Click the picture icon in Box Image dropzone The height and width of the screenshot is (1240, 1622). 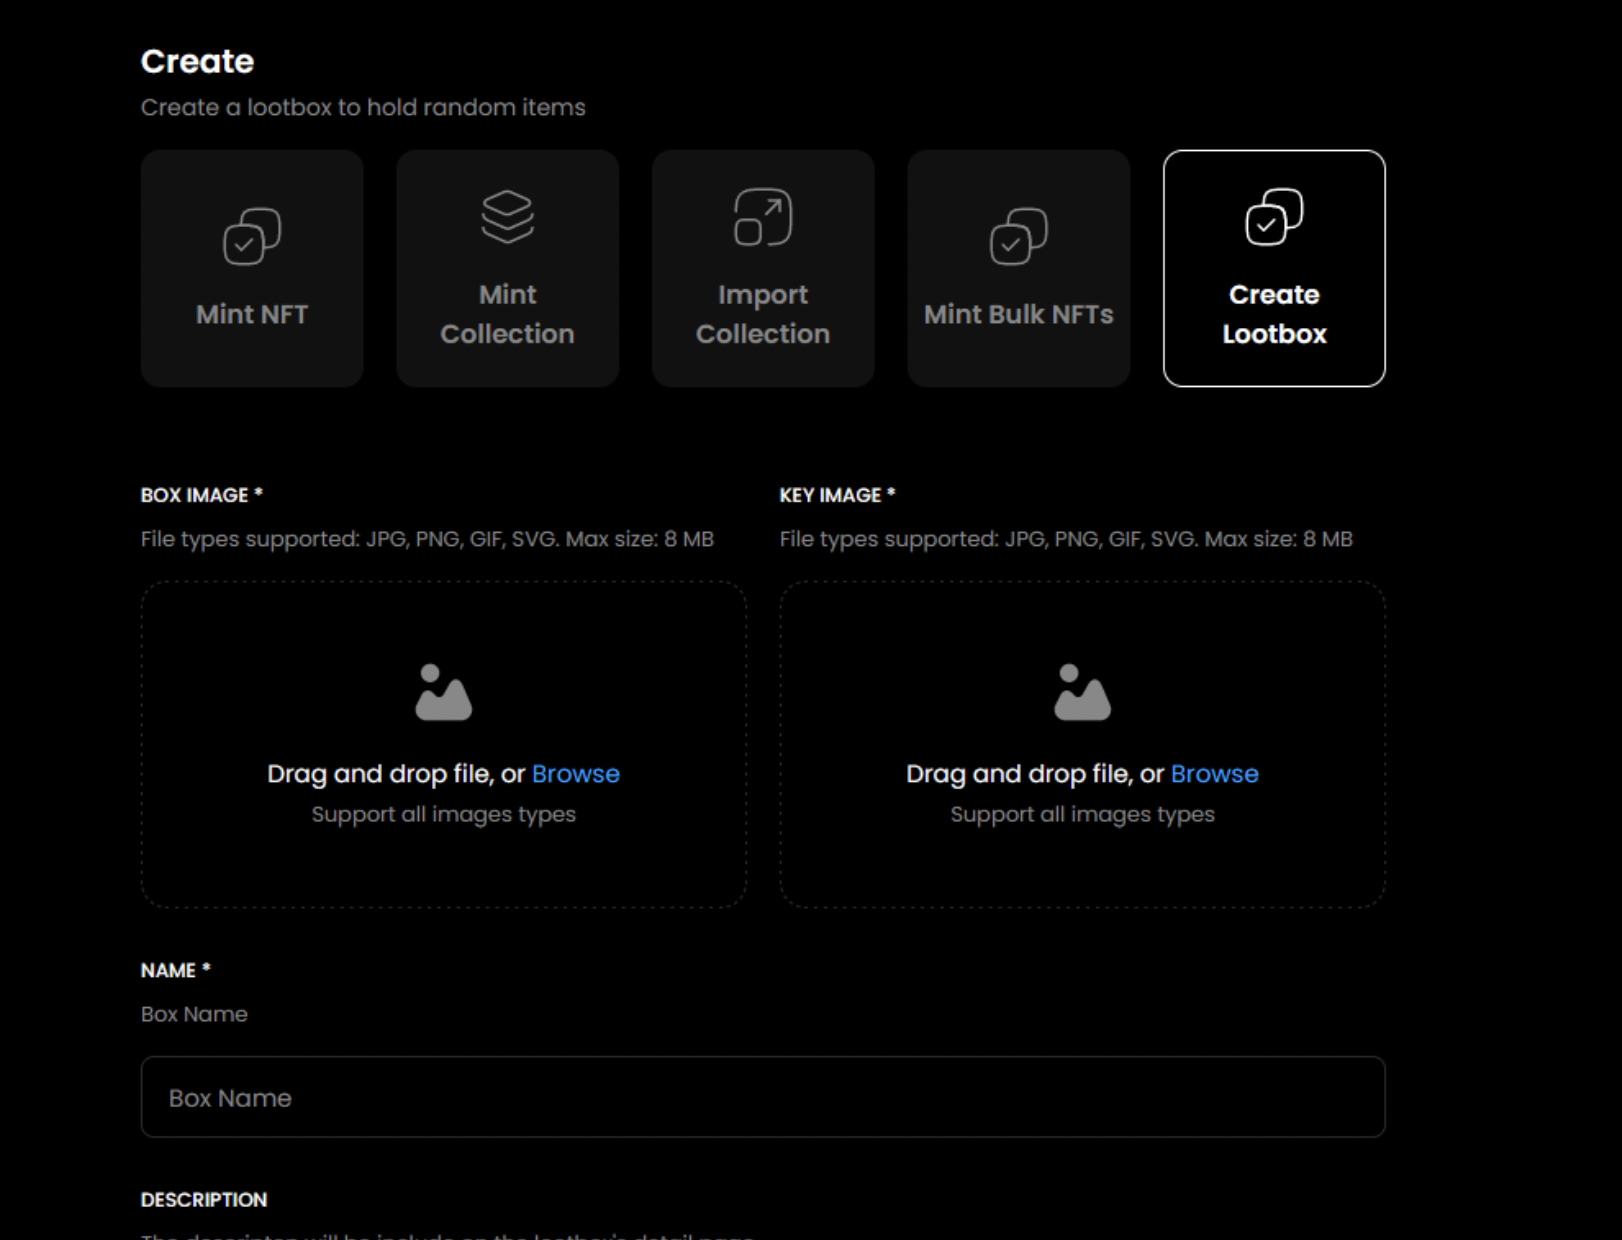(x=443, y=692)
